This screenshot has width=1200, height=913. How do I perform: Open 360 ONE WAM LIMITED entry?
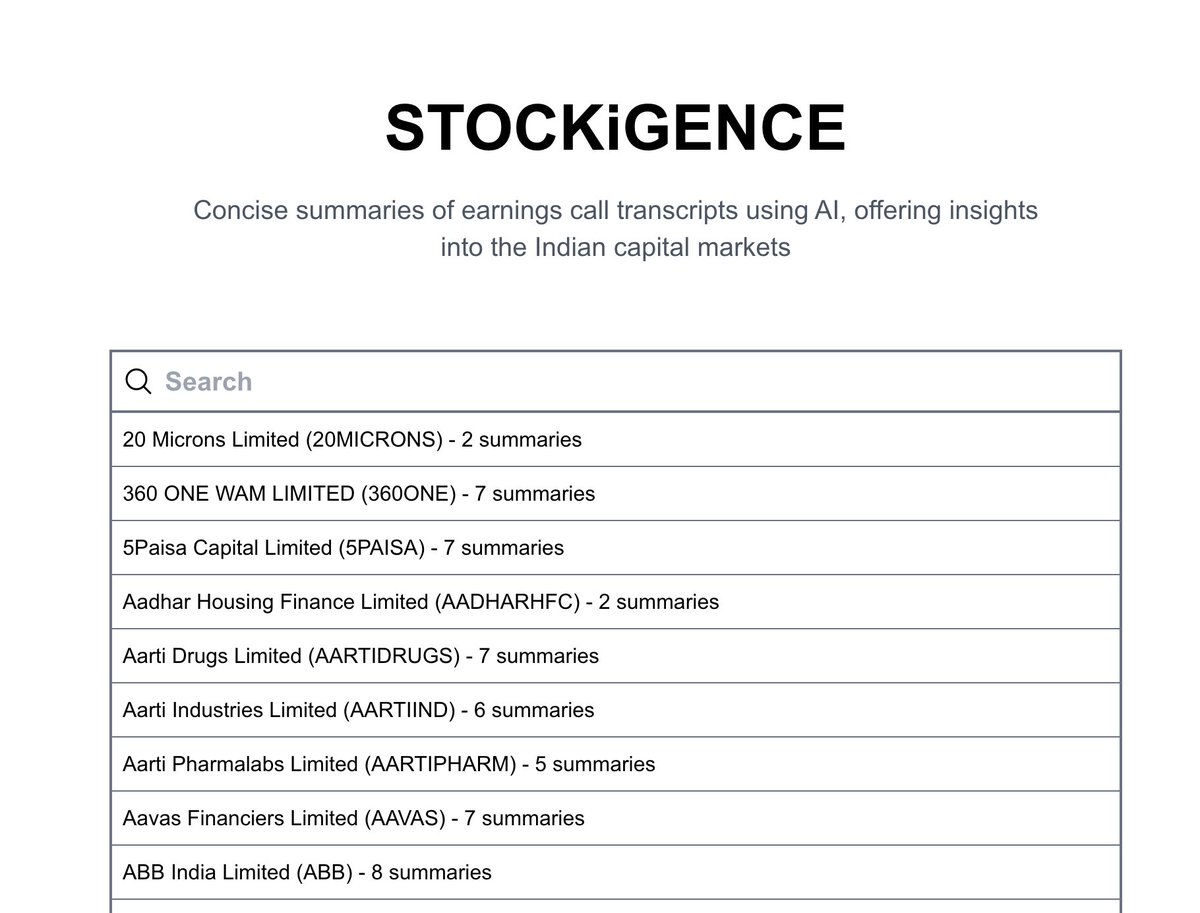point(358,493)
